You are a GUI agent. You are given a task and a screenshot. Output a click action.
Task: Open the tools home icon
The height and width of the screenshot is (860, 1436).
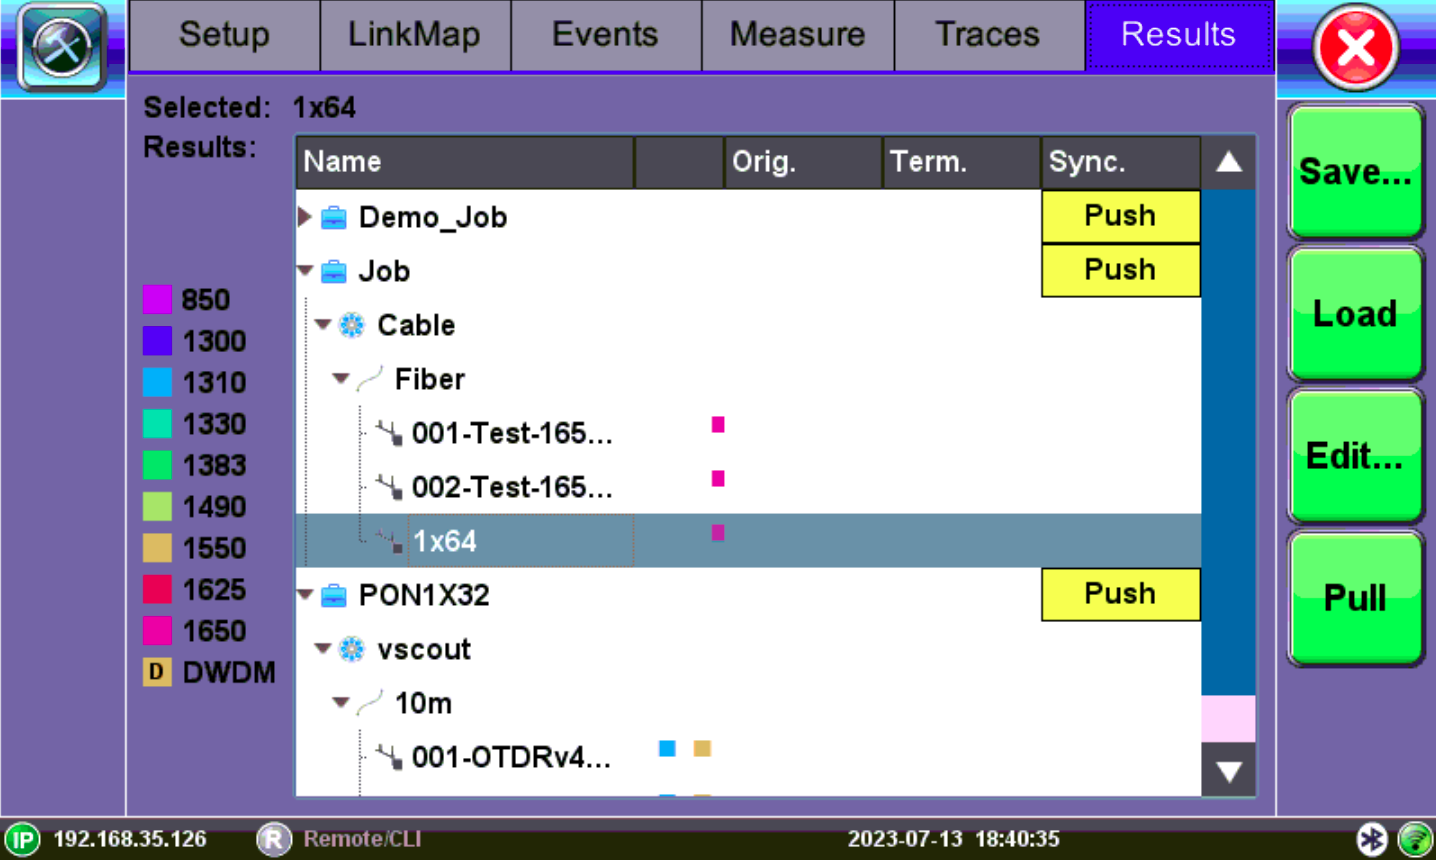coord(62,47)
